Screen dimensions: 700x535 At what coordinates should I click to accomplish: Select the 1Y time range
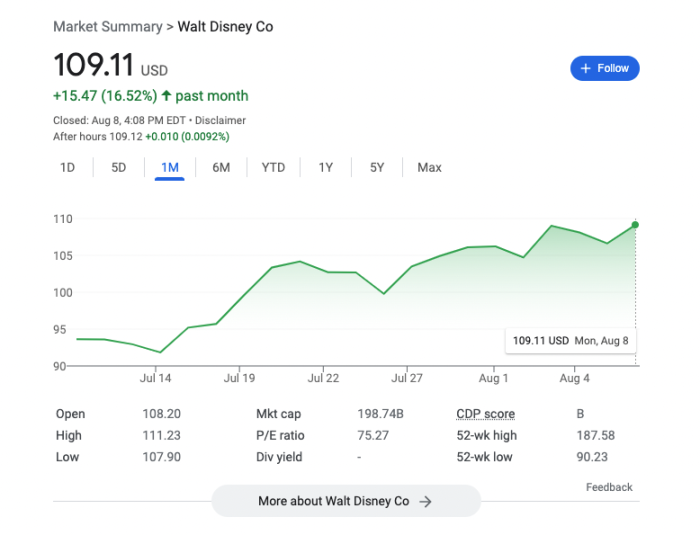[325, 168]
